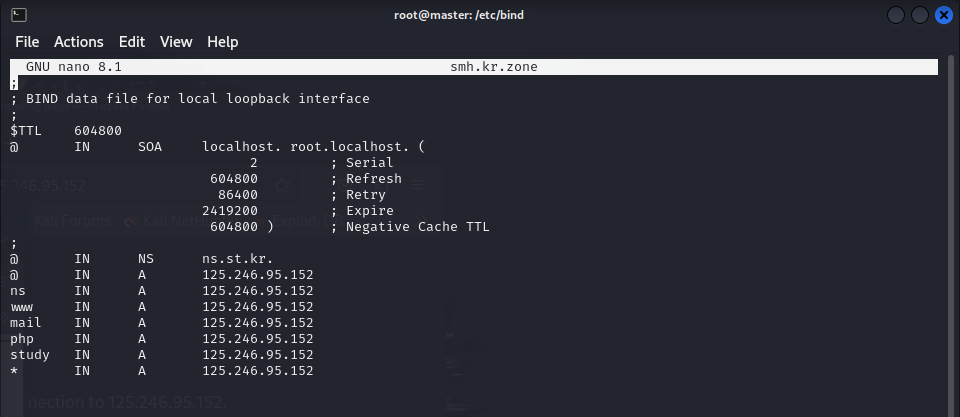Click the smh.kr.zone filename in nano header
The width and height of the screenshot is (960, 417).
click(493, 67)
